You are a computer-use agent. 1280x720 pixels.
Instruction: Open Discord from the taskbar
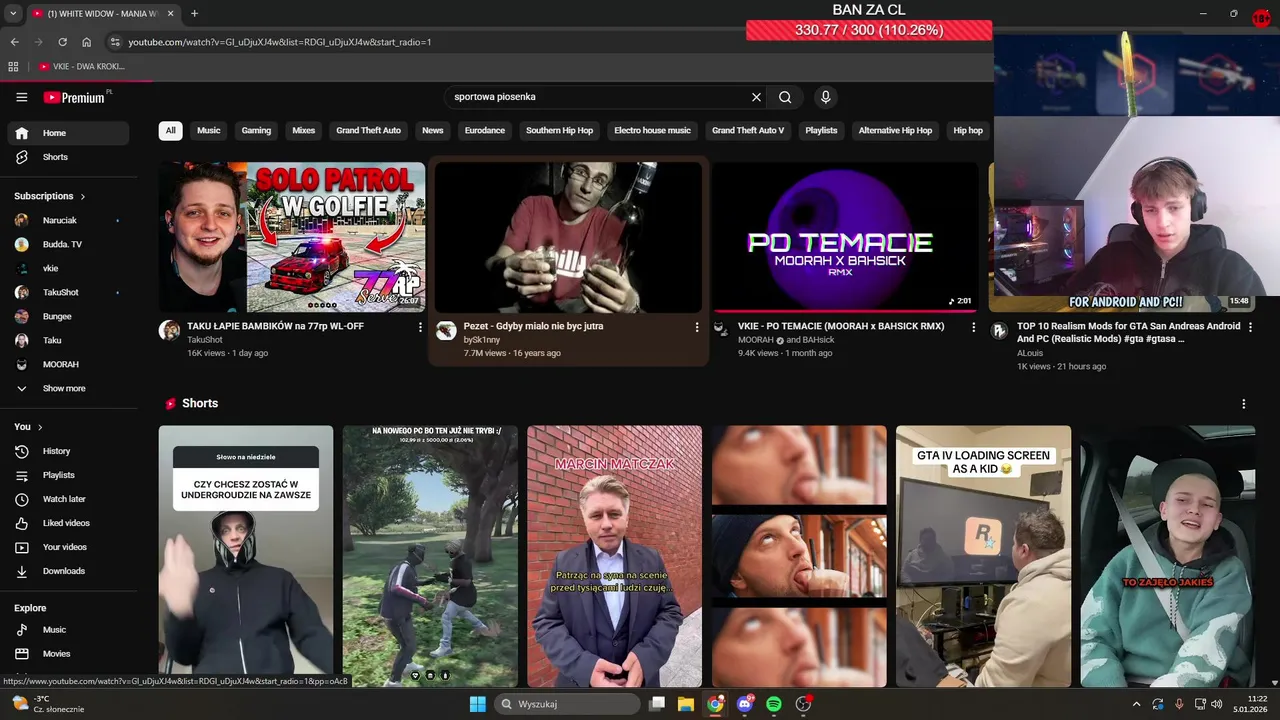(745, 704)
